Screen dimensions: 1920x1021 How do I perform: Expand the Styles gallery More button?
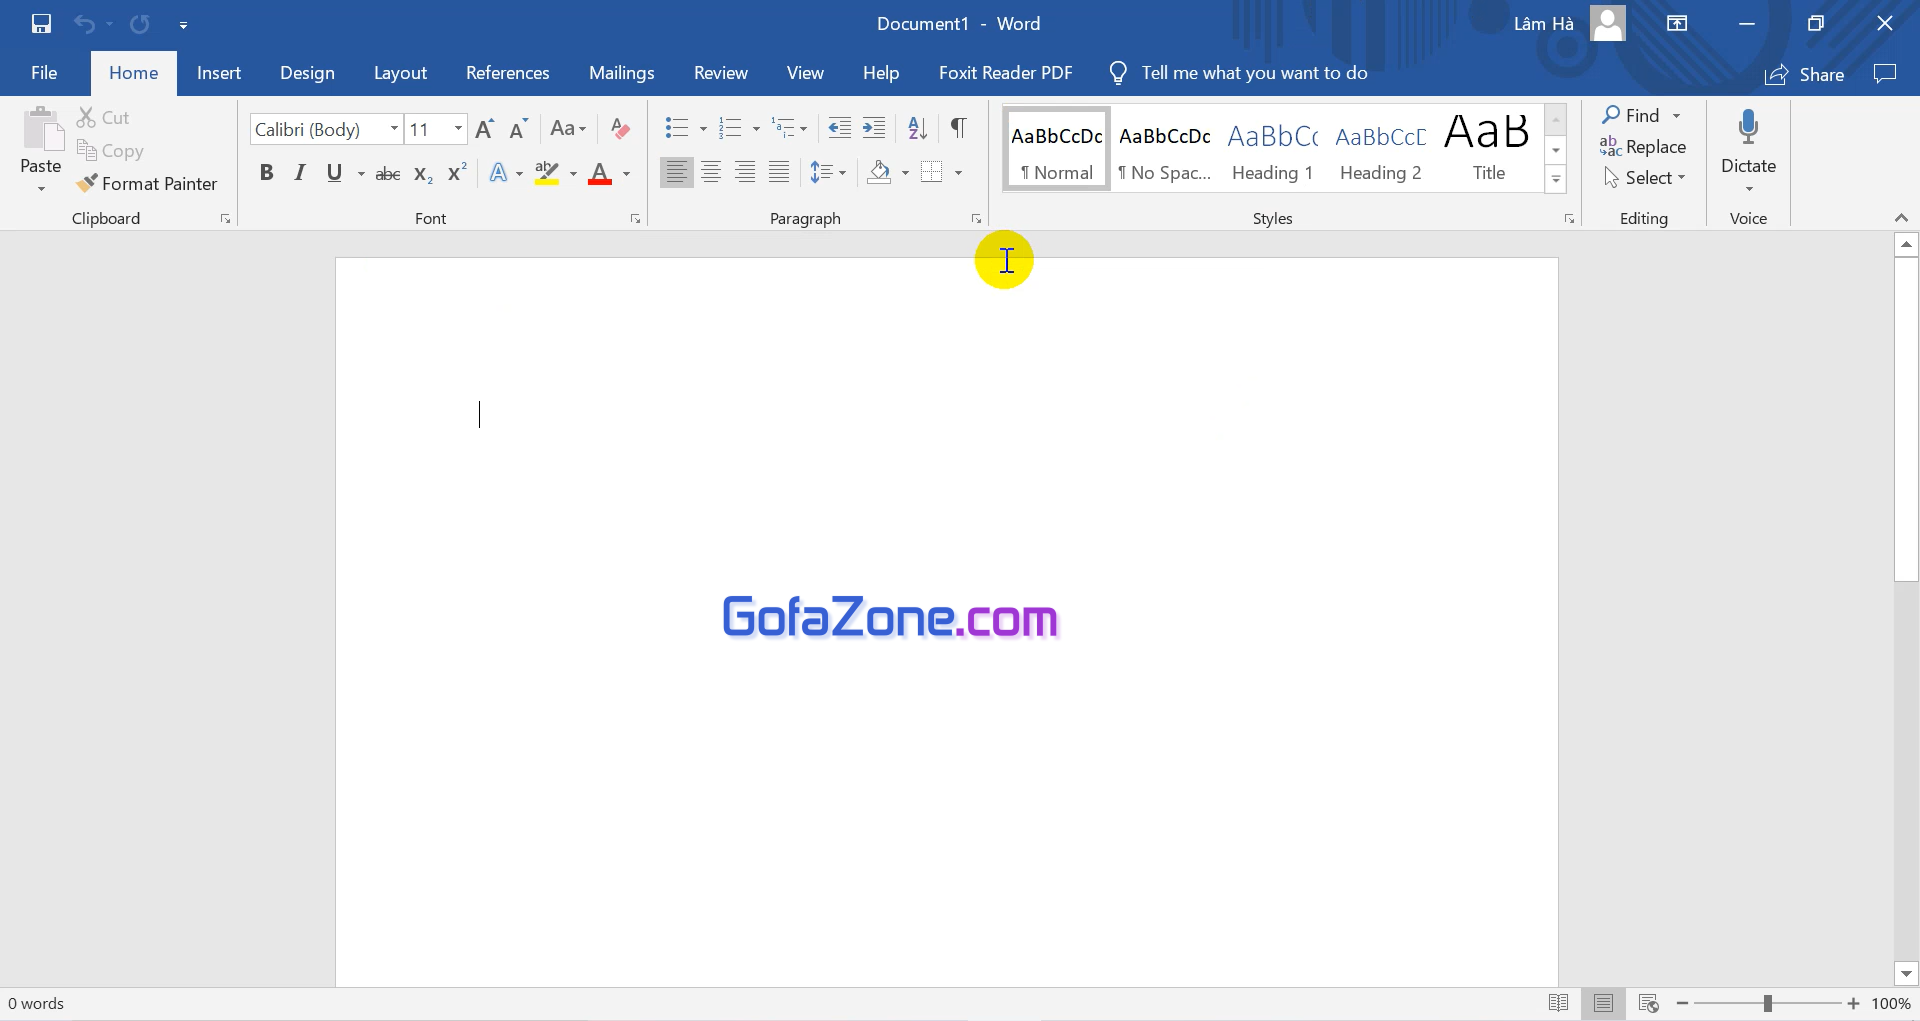point(1556,180)
